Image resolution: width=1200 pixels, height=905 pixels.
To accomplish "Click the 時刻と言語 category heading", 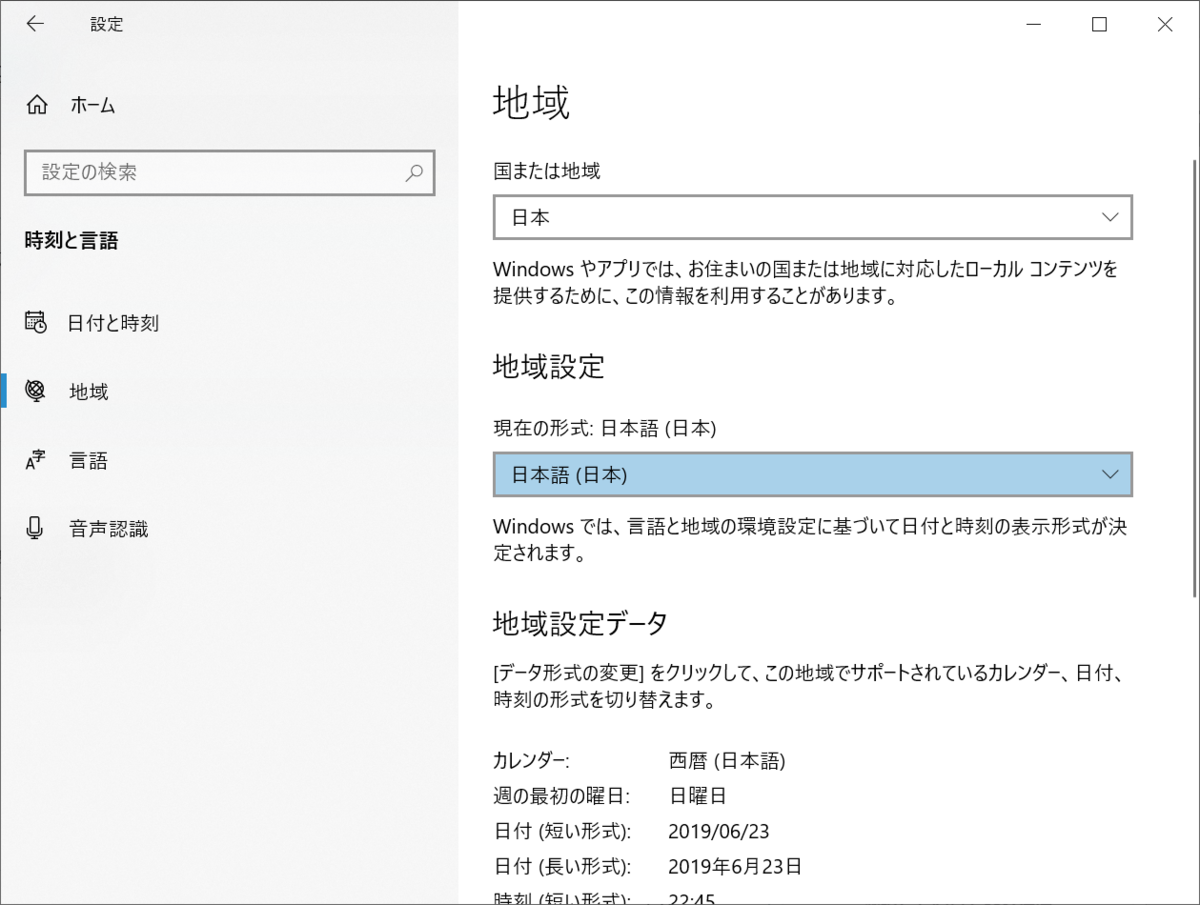I will point(71,241).
